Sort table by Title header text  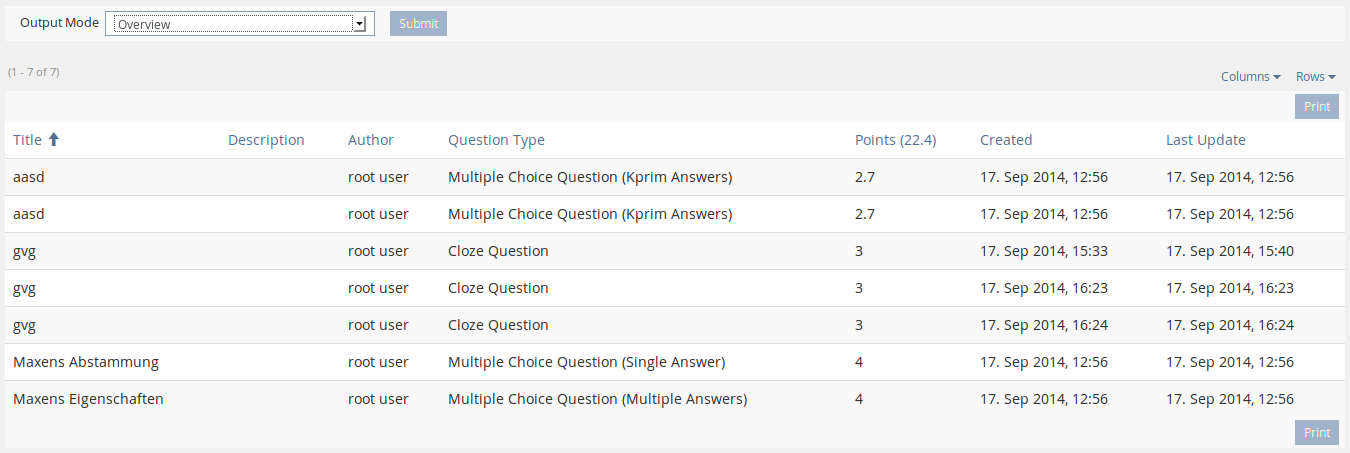(x=28, y=140)
